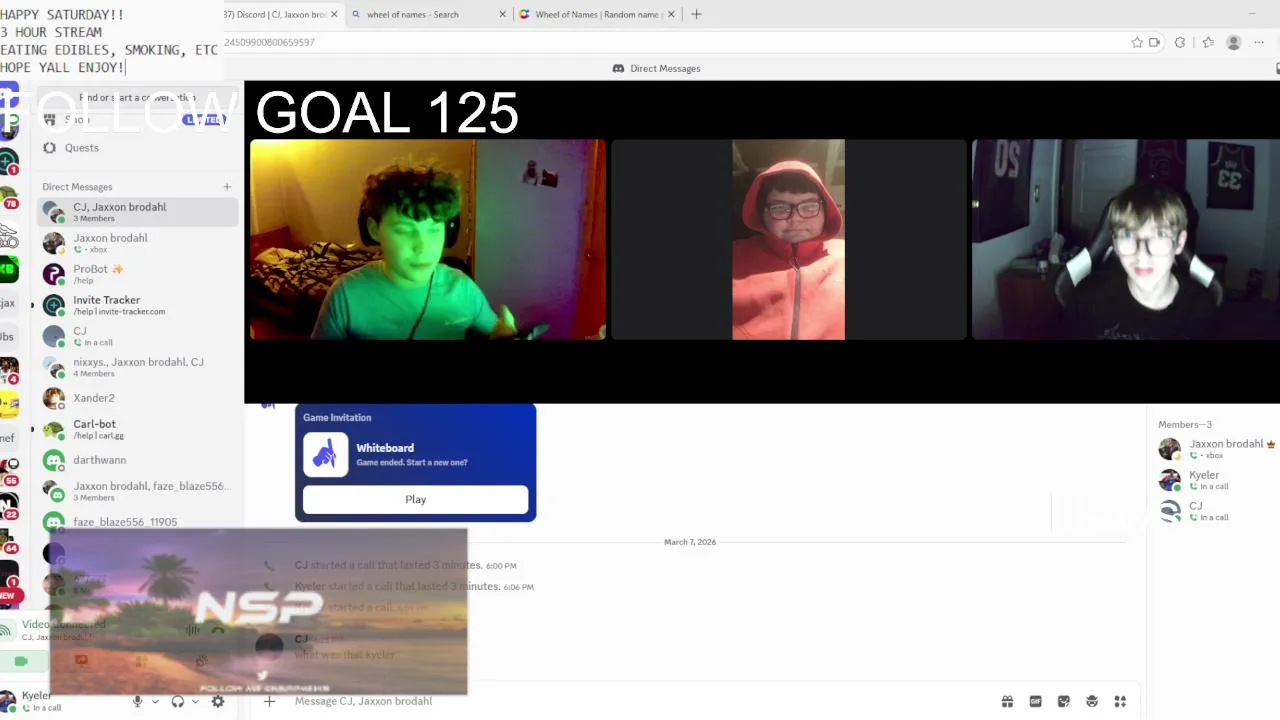Open the CJ direct message
Viewport: 1280px width, 720px height.
tap(139, 335)
